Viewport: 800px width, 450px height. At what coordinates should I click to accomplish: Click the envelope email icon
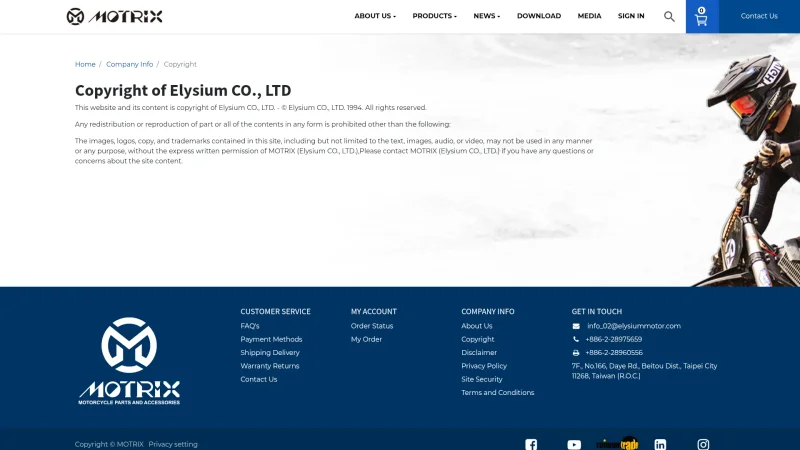[576, 326]
